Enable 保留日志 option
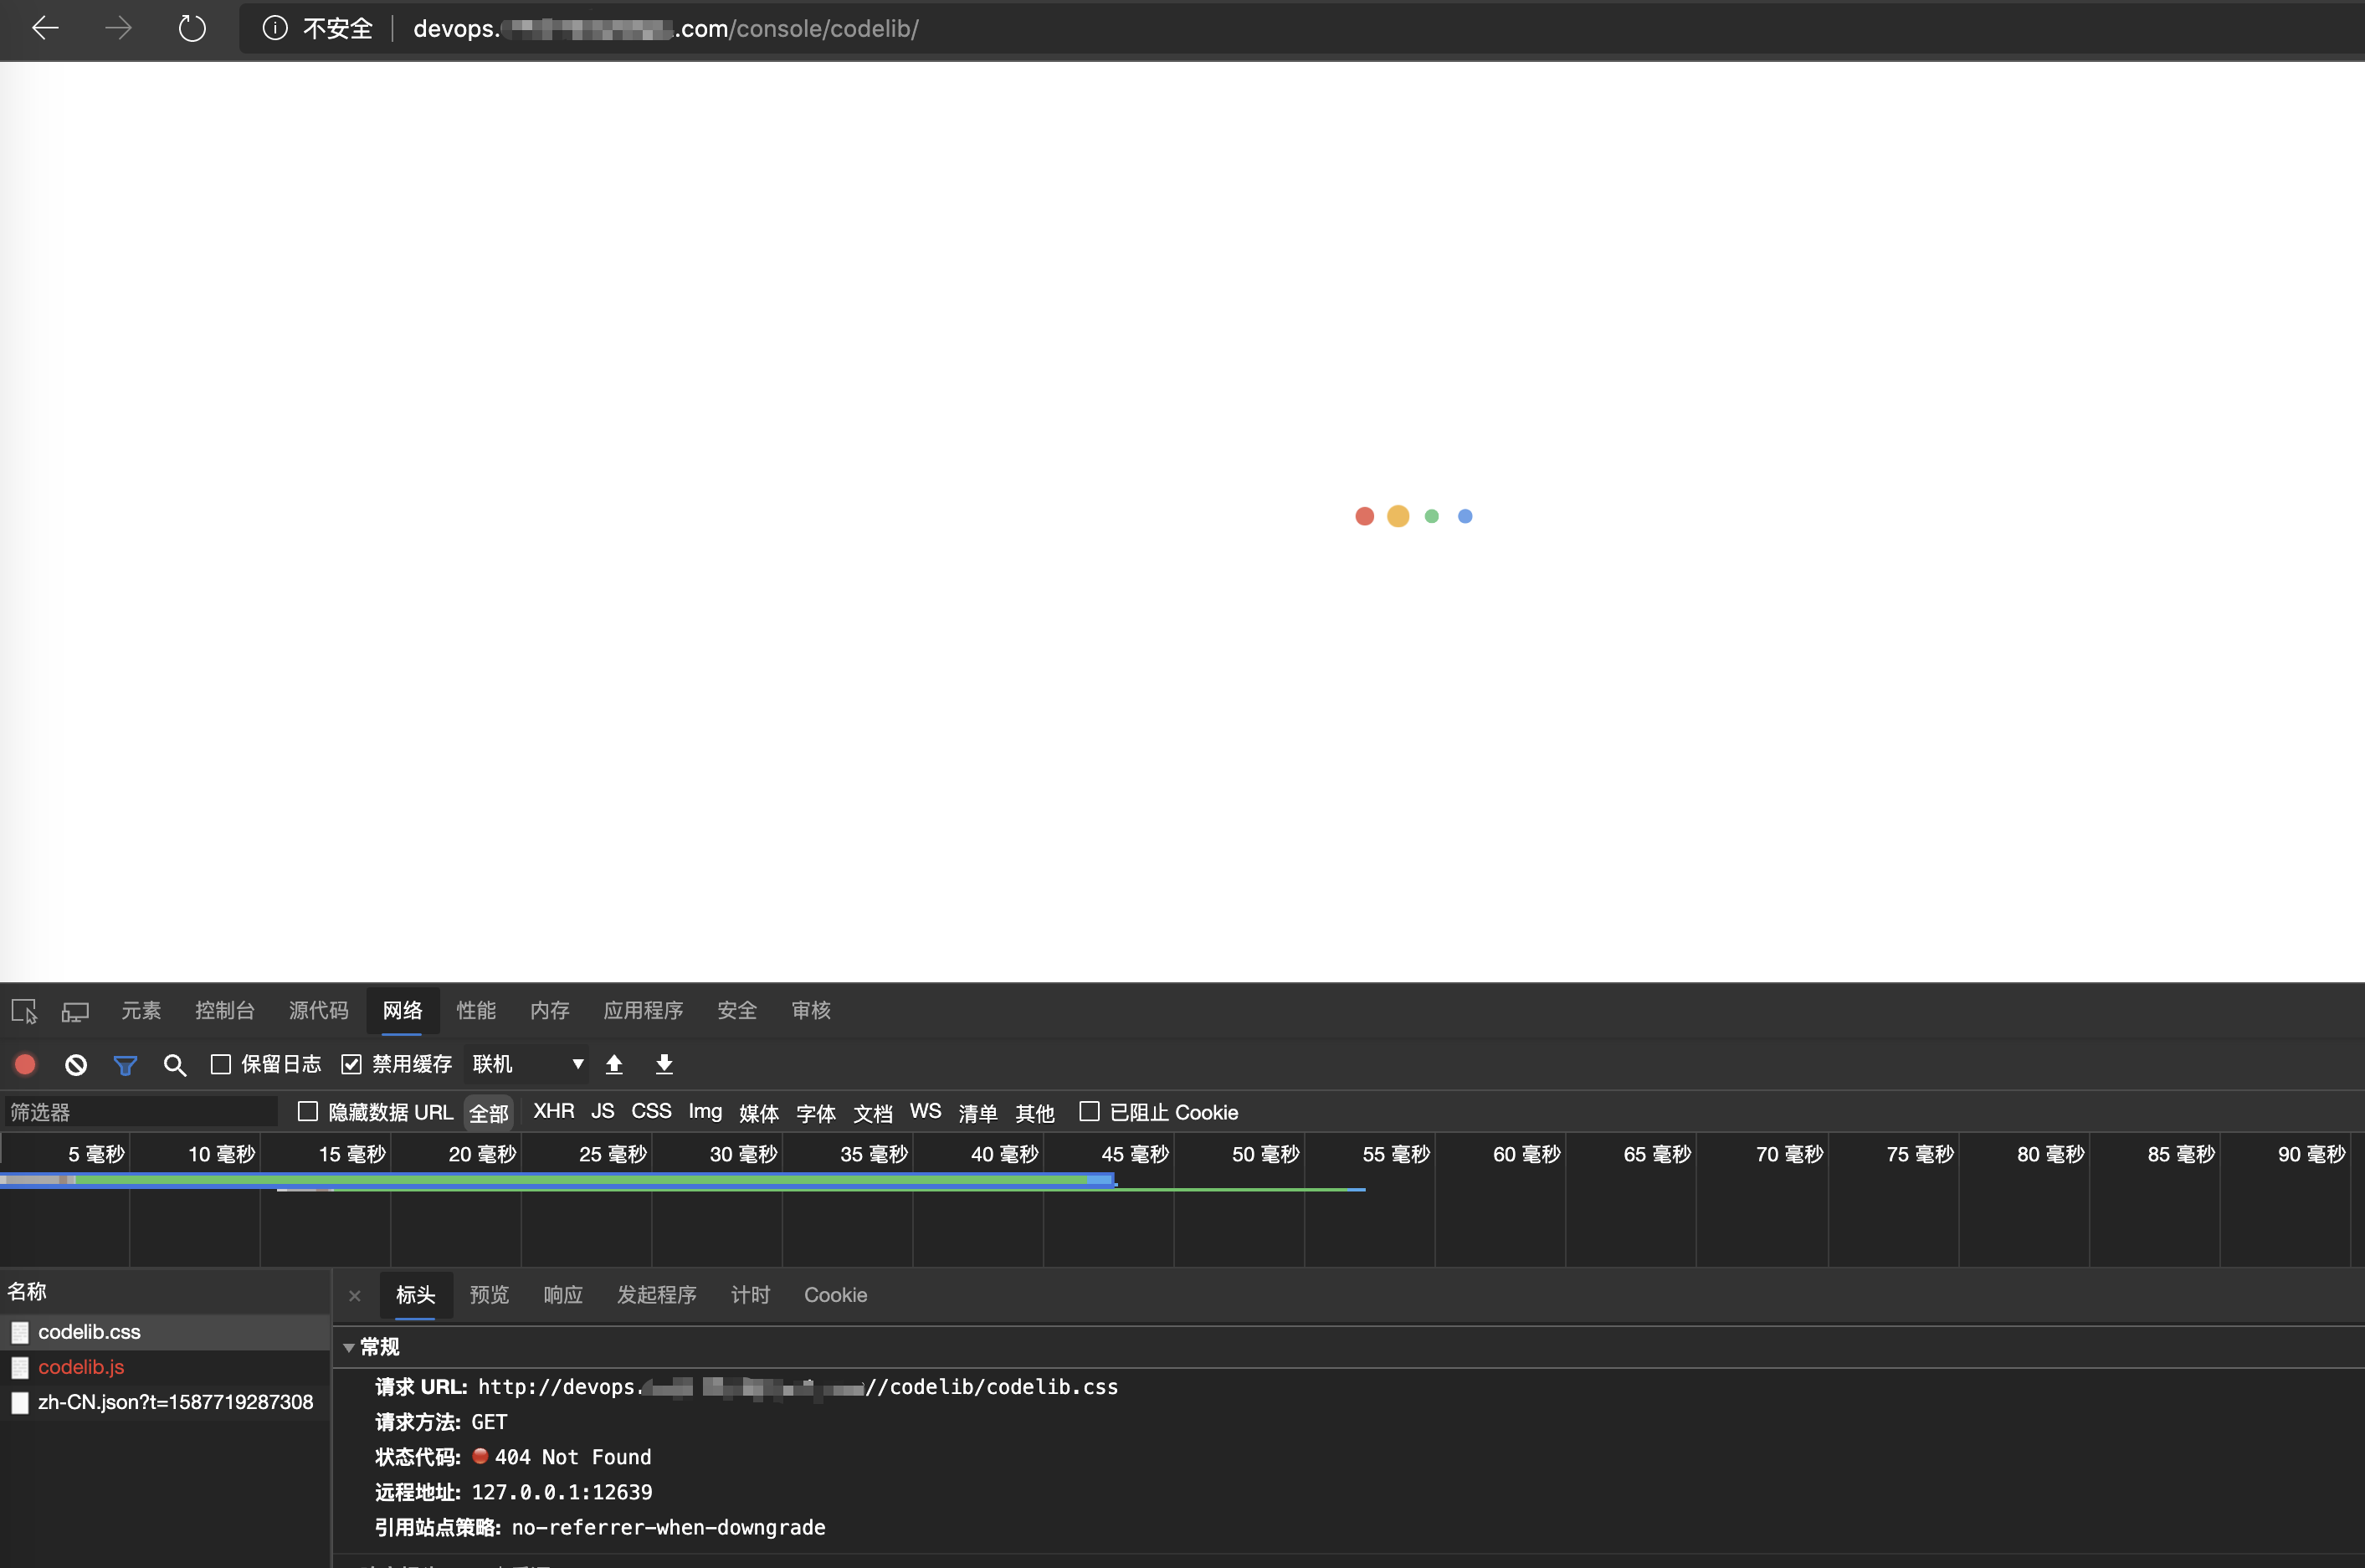2365x1568 pixels. [x=221, y=1064]
